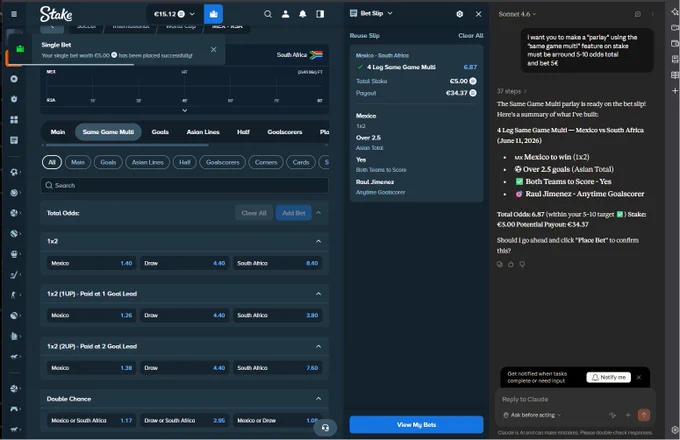
Task: Open the blue wallet button
Action: coord(213,14)
